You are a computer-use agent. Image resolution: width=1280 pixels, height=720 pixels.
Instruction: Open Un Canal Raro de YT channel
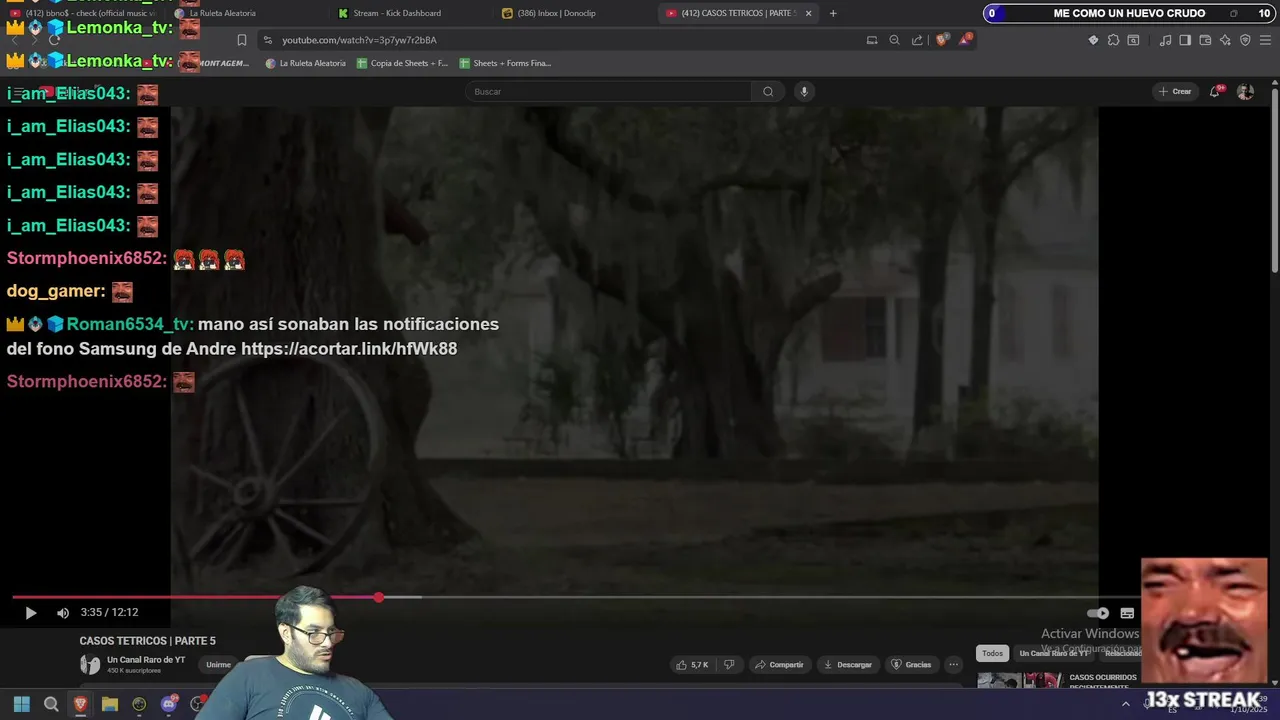tap(146, 660)
